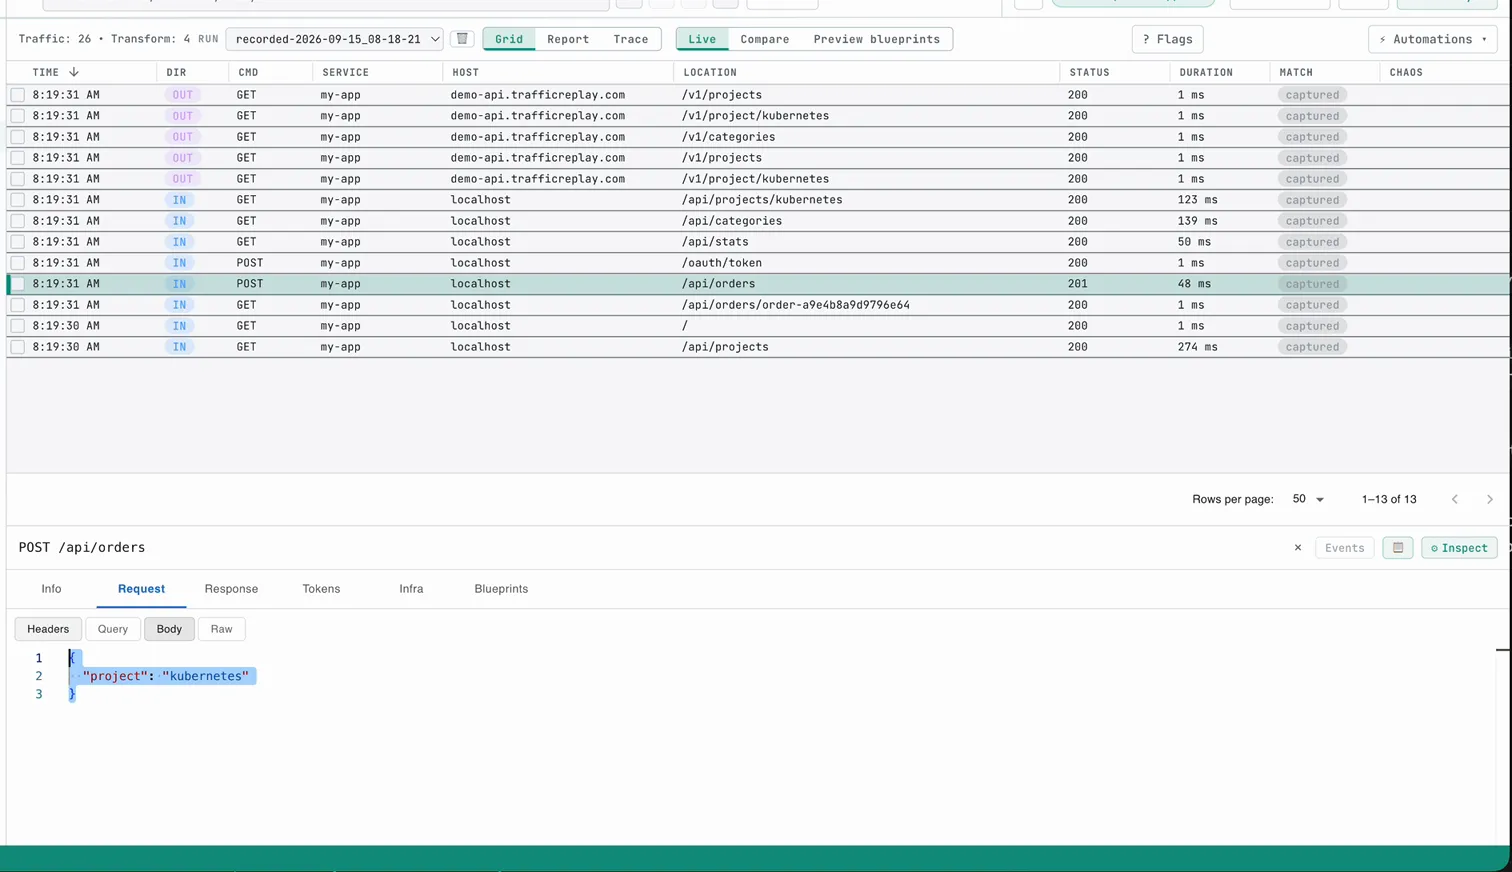The image size is (1512, 872).
Task: Check the box for the "/" location row
Action: pyautogui.click(x=18, y=326)
